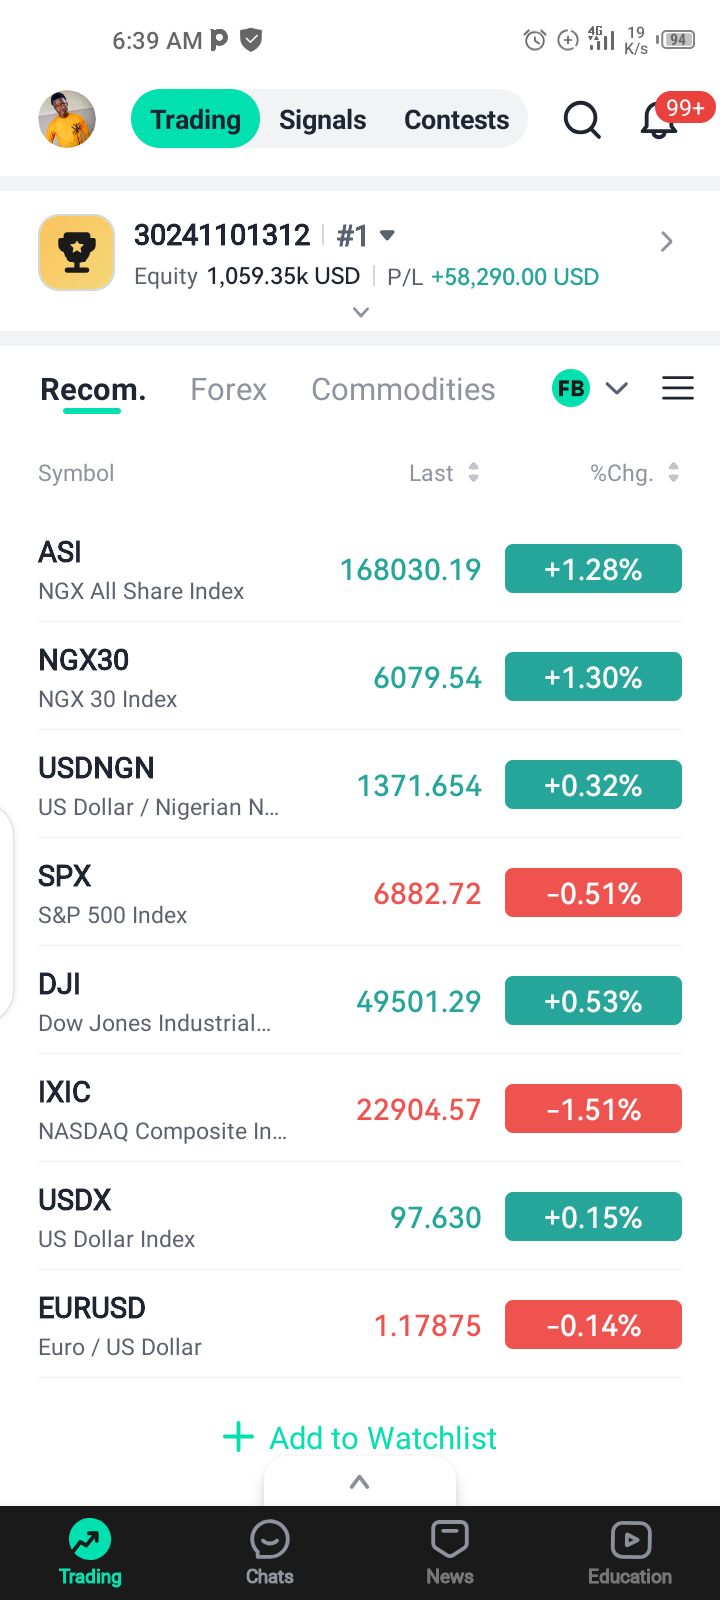The image size is (720, 1600).
Task: Expand the bottom panel up-chevron handle
Action: (x=360, y=1482)
